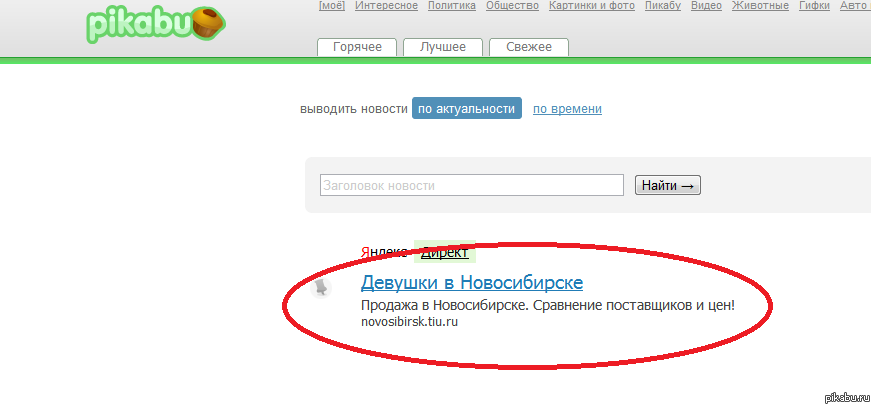This screenshot has height=405, width=871.
Task: Open the Гифки category
Action: [814, 6]
